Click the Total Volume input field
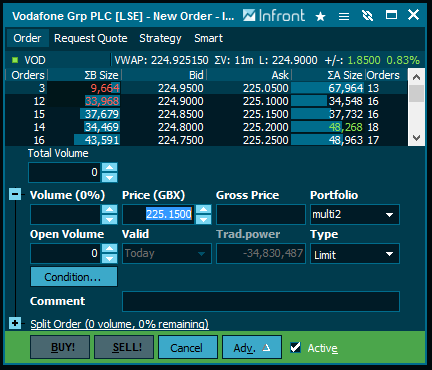Viewport: 432px width, 370px height. click(65, 172)
